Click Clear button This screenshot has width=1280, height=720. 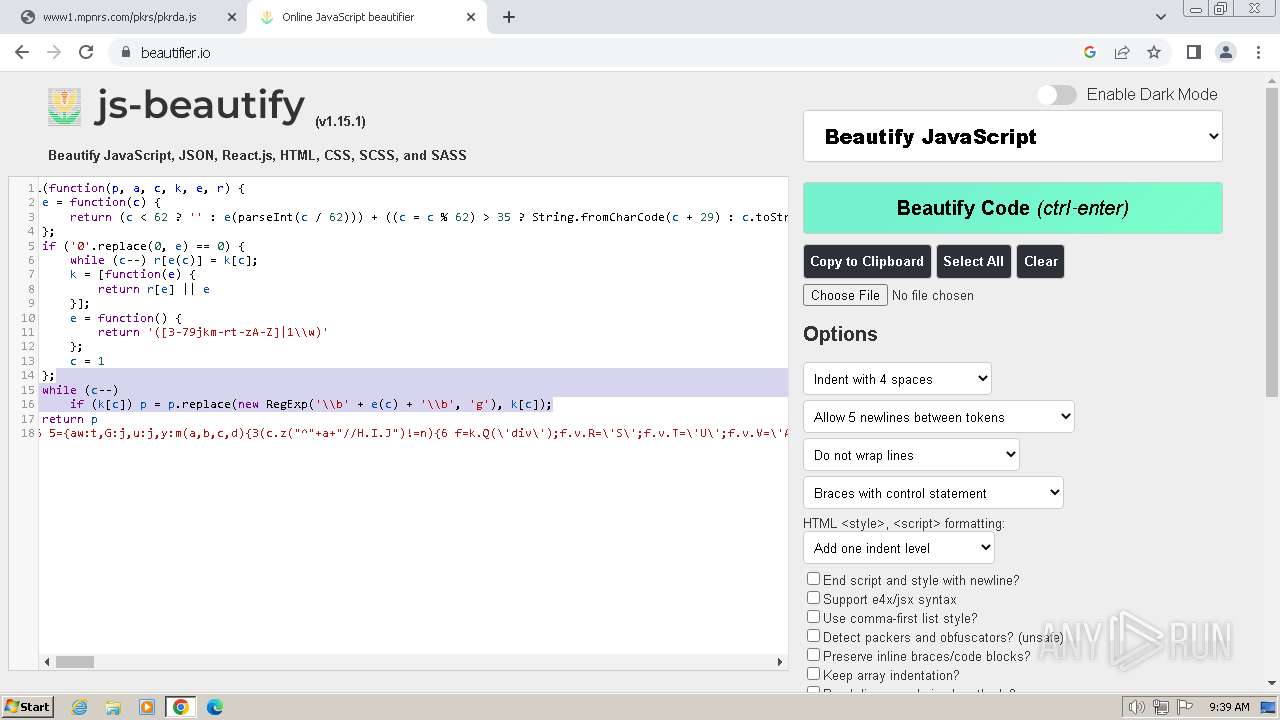pos(1040,261)
